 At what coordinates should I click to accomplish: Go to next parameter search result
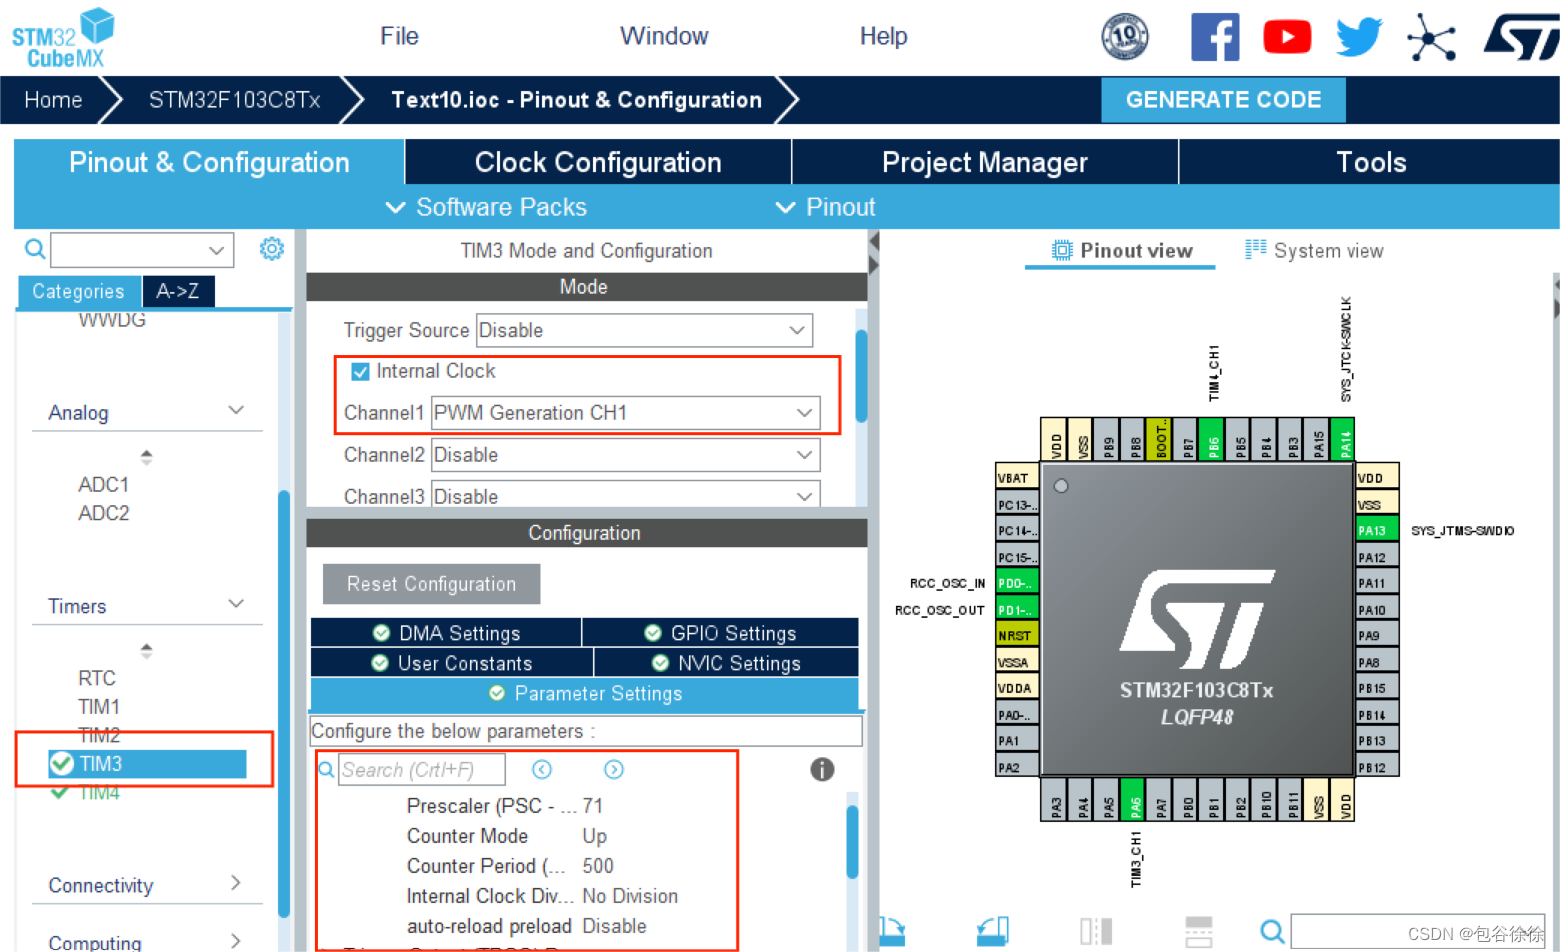[614, 769]
